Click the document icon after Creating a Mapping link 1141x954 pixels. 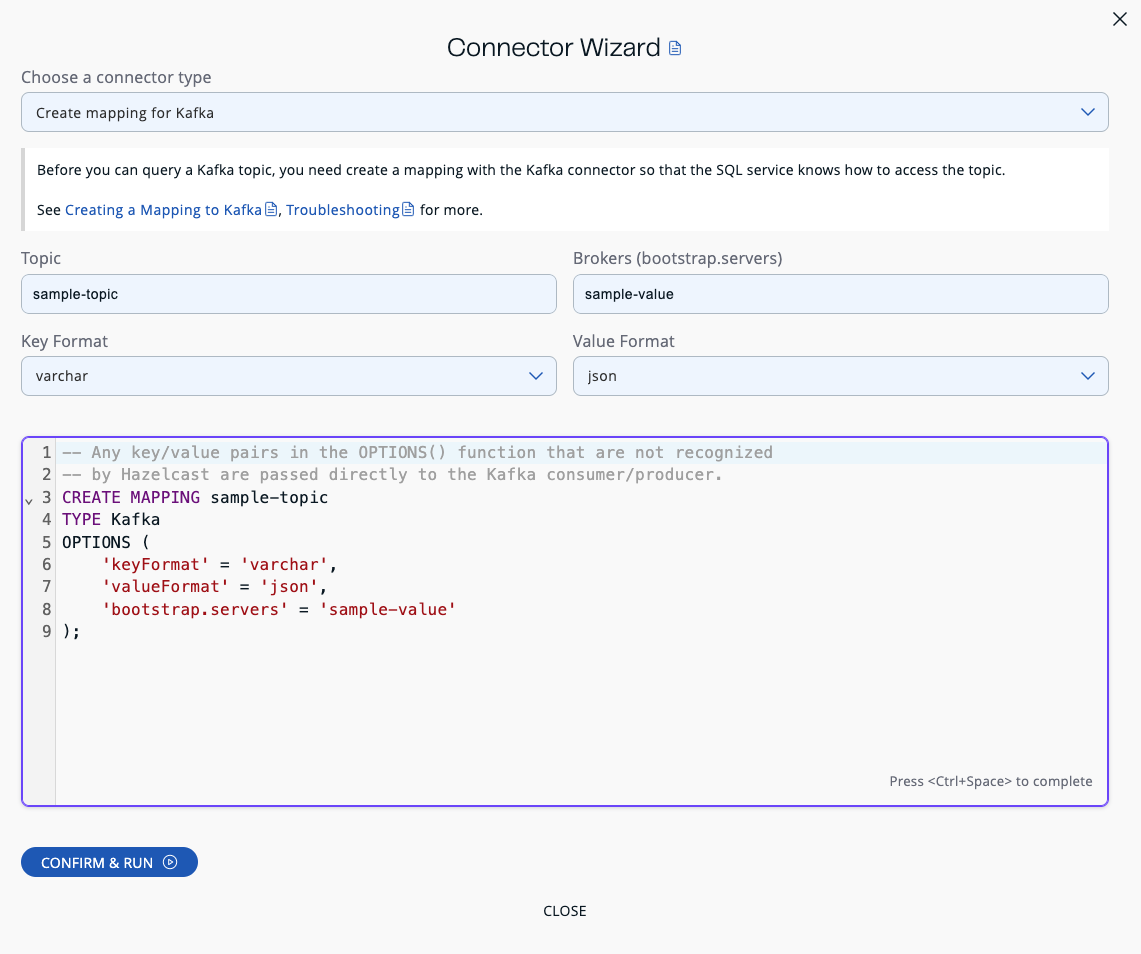coord(271,209)
